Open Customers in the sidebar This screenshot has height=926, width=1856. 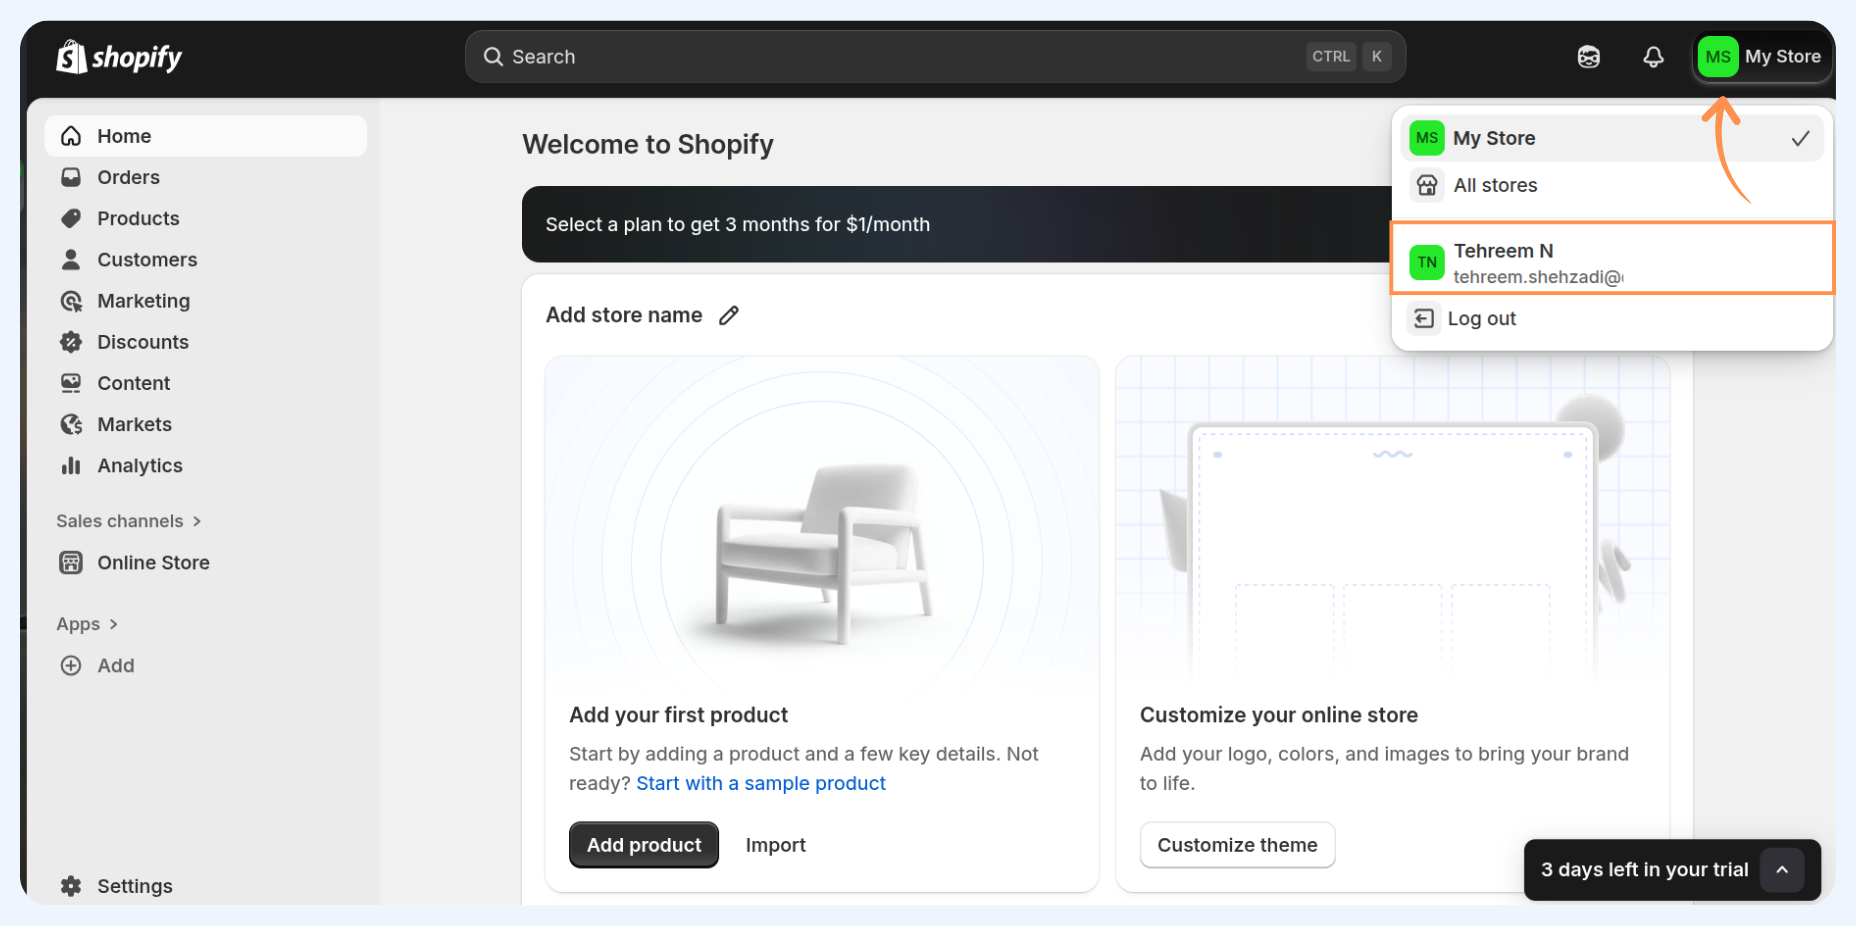click(x=206, y=259)
